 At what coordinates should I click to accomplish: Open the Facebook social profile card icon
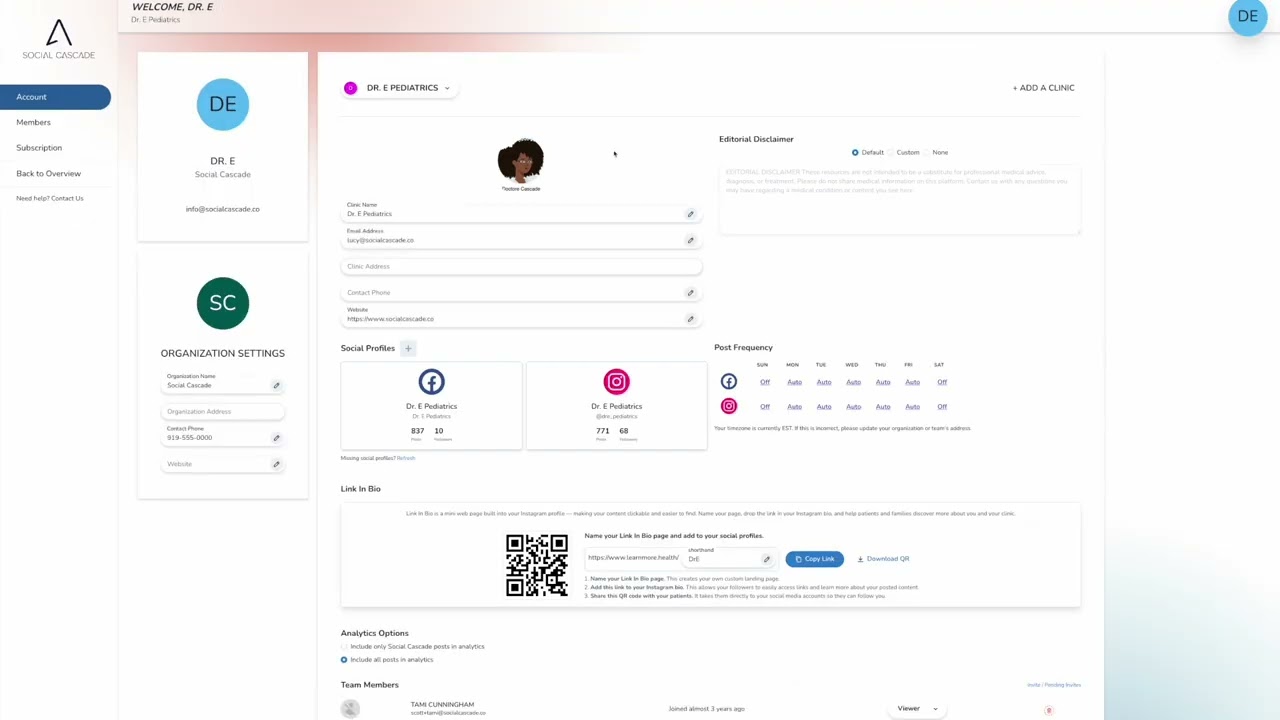431,382
